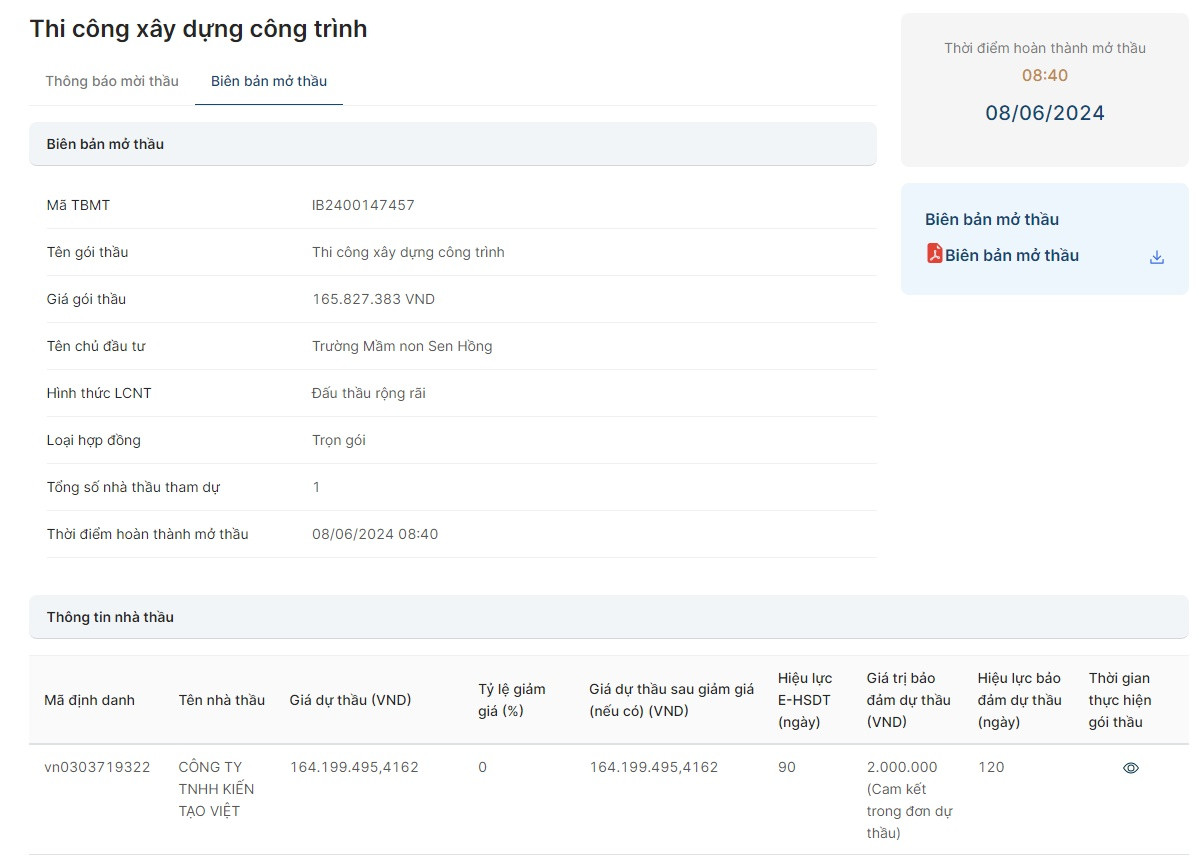Open the Biên bản mở thầu PDF link
The image size is (1199, 856).
1011,256
